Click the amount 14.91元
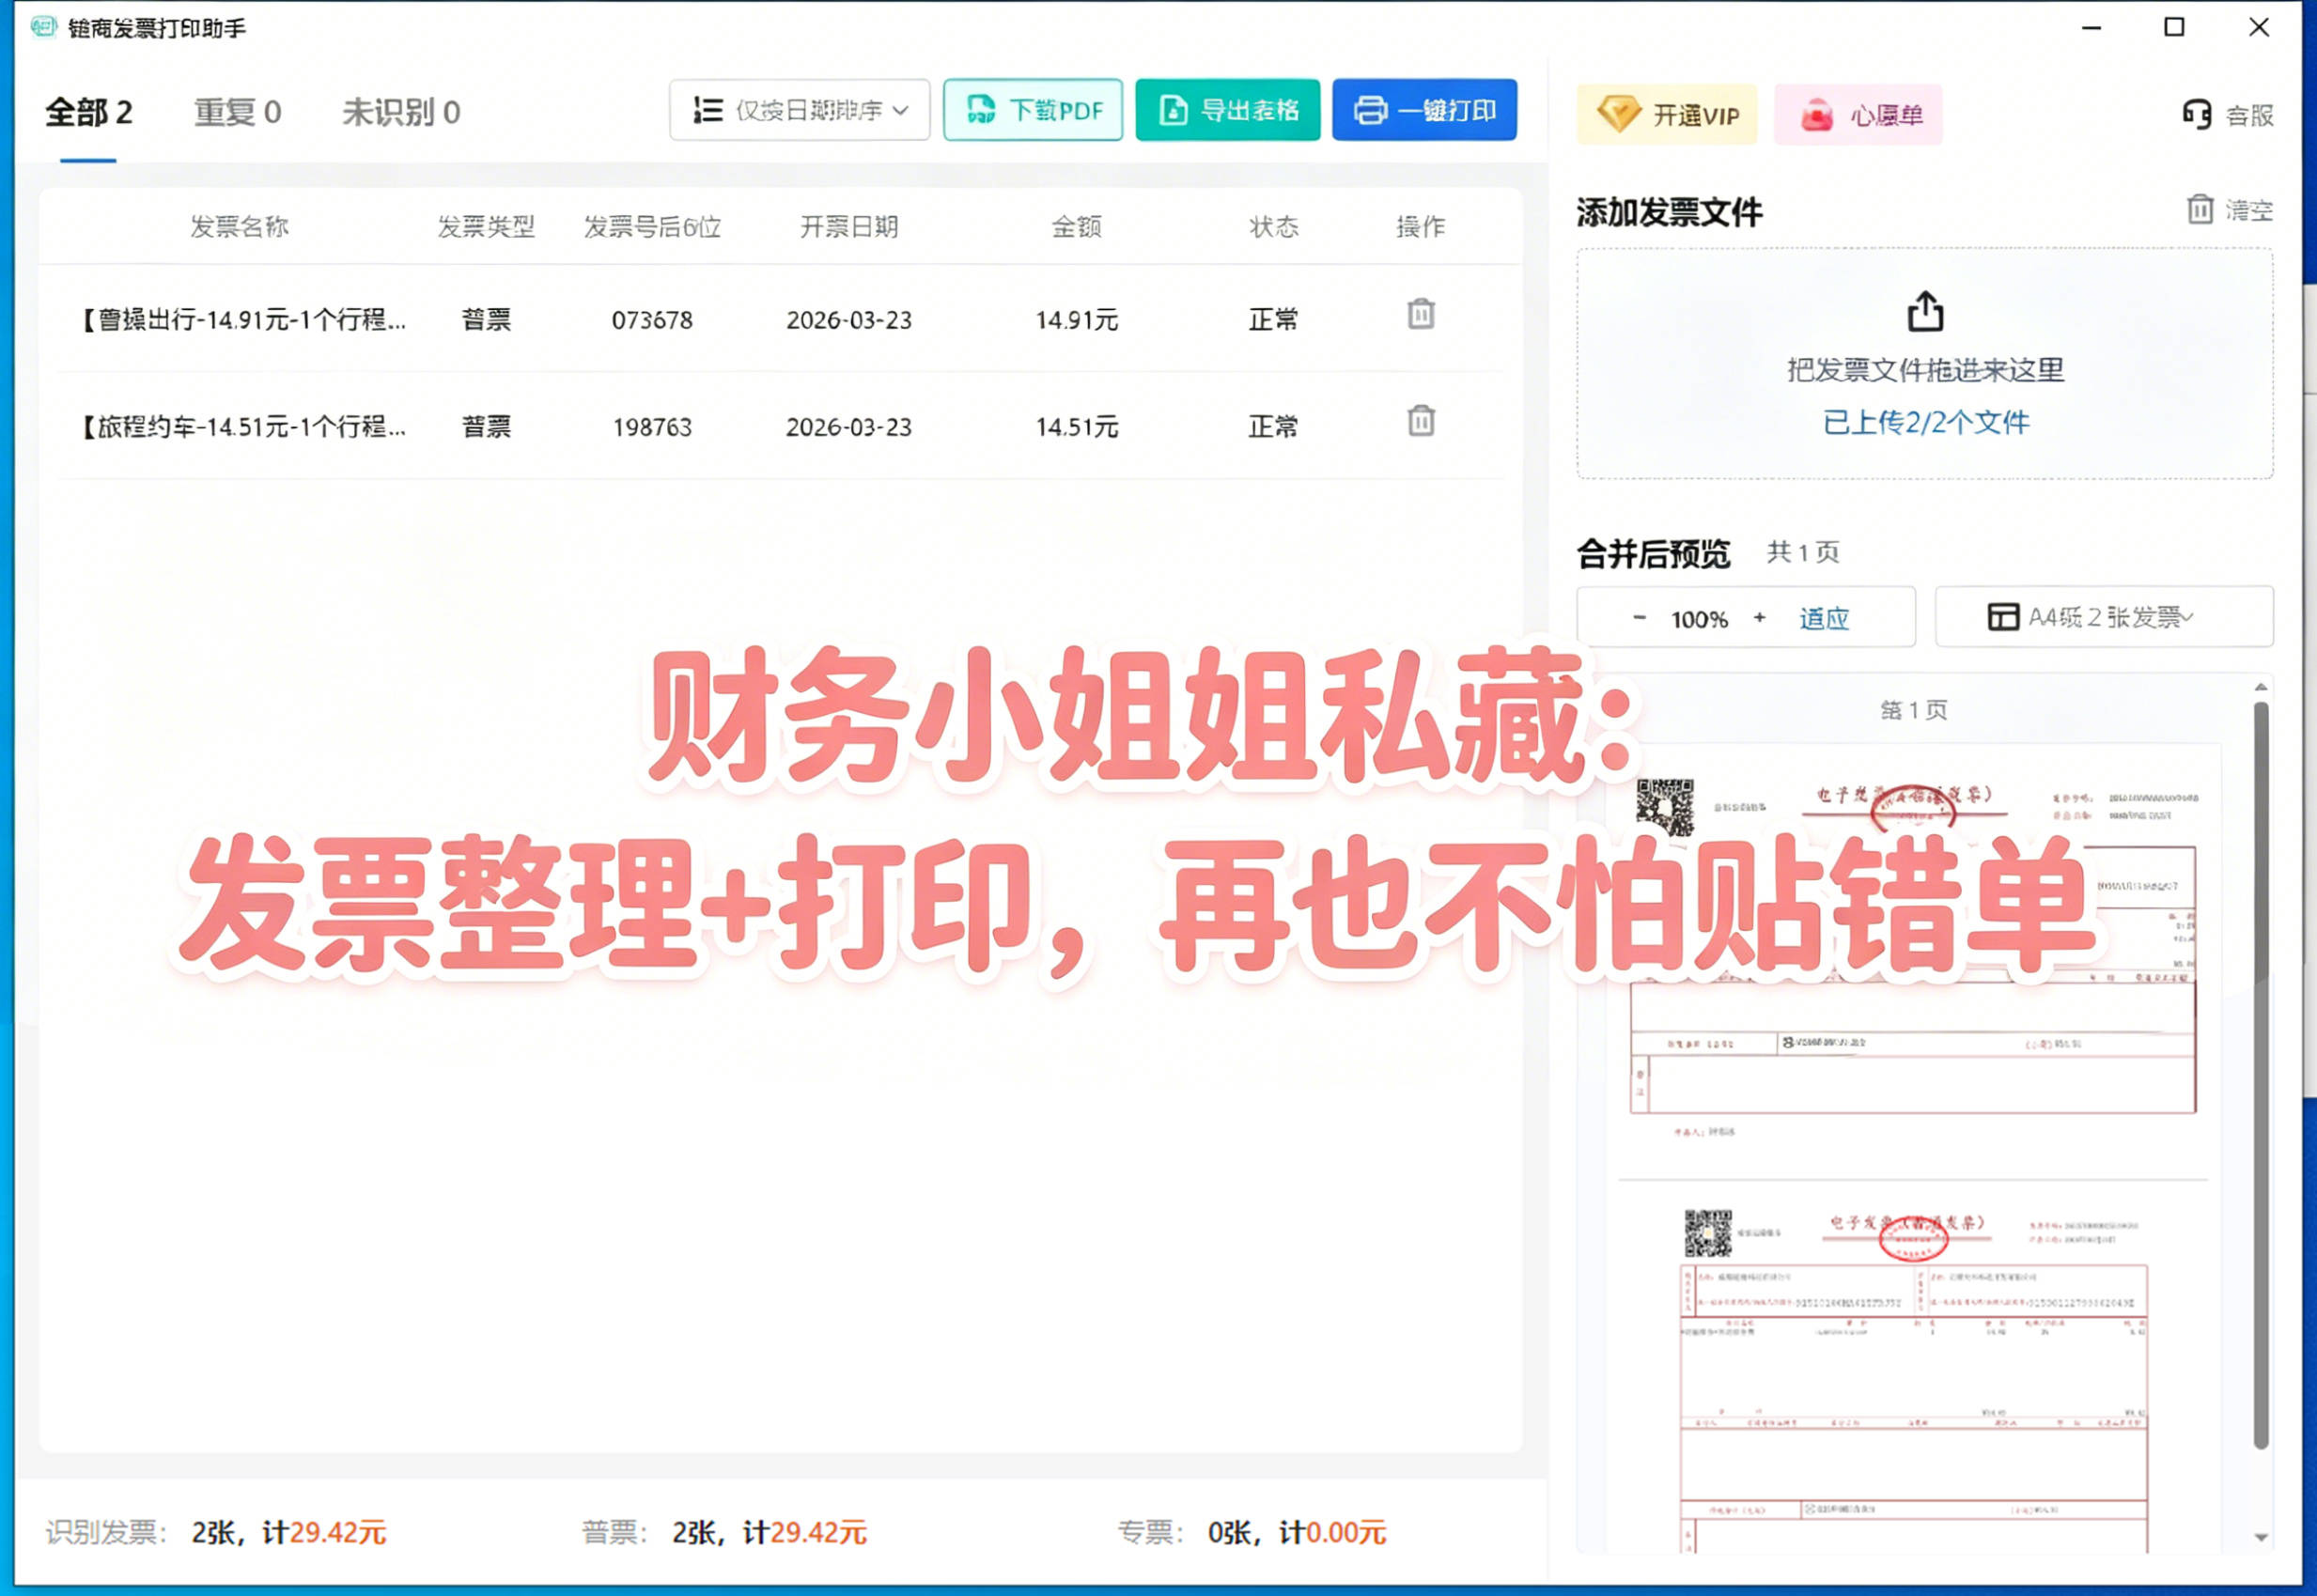Screen dimensions: 2317x1596 click(1077, 320)
